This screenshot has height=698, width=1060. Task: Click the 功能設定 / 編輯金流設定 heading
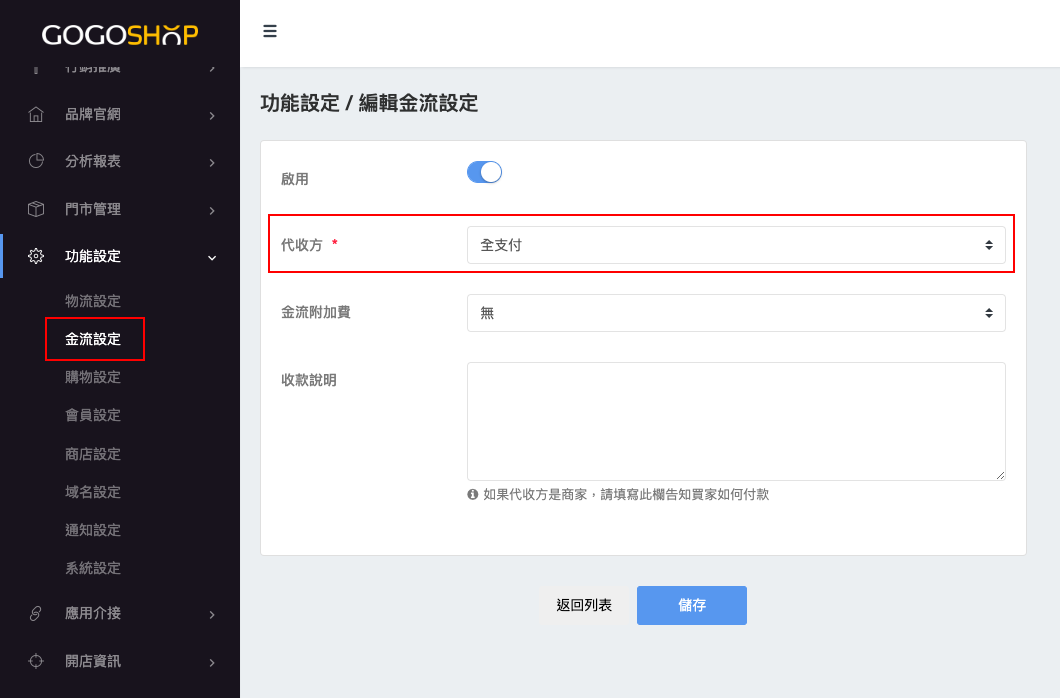pyautogui.click(x=369, y=103)
